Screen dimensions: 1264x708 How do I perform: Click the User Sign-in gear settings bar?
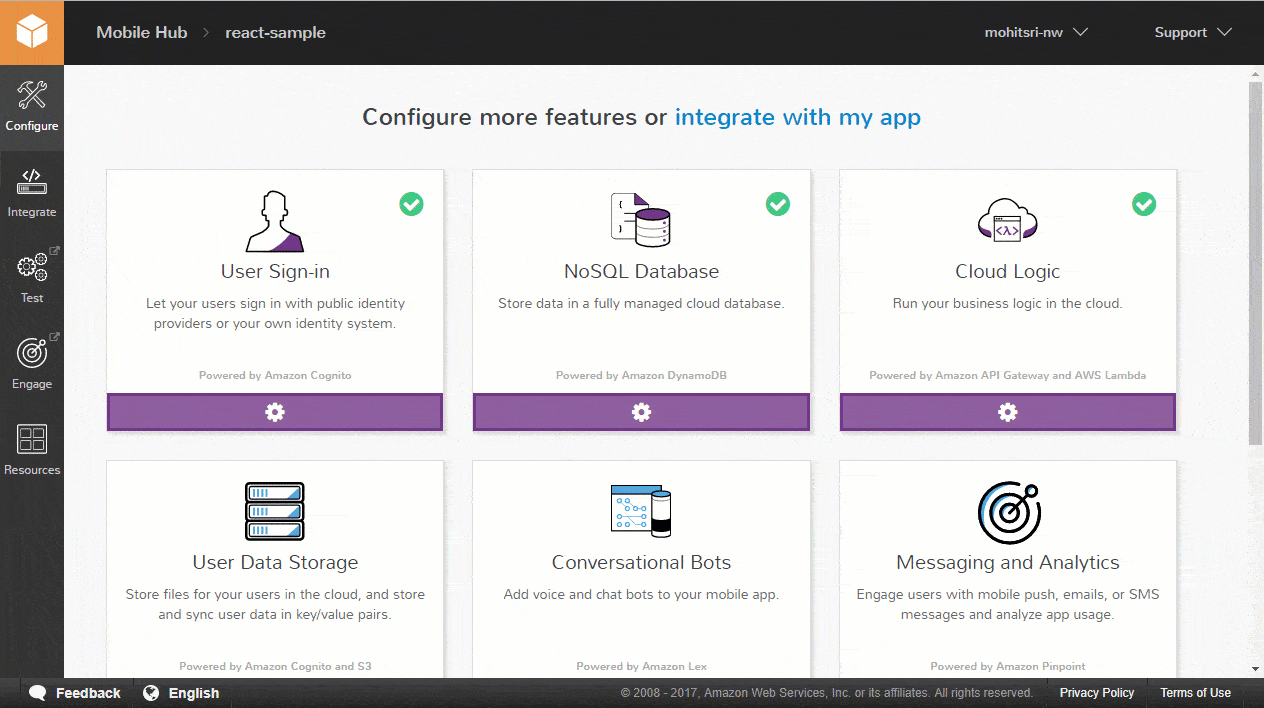tap(275, 412)
